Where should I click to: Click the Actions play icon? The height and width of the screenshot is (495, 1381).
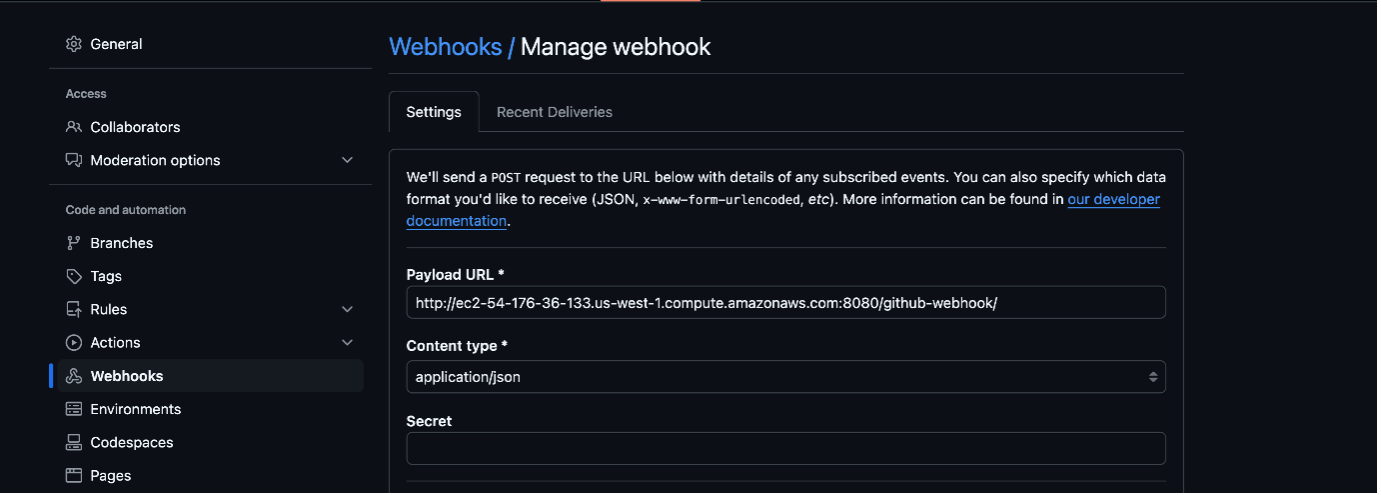(73, 342)
